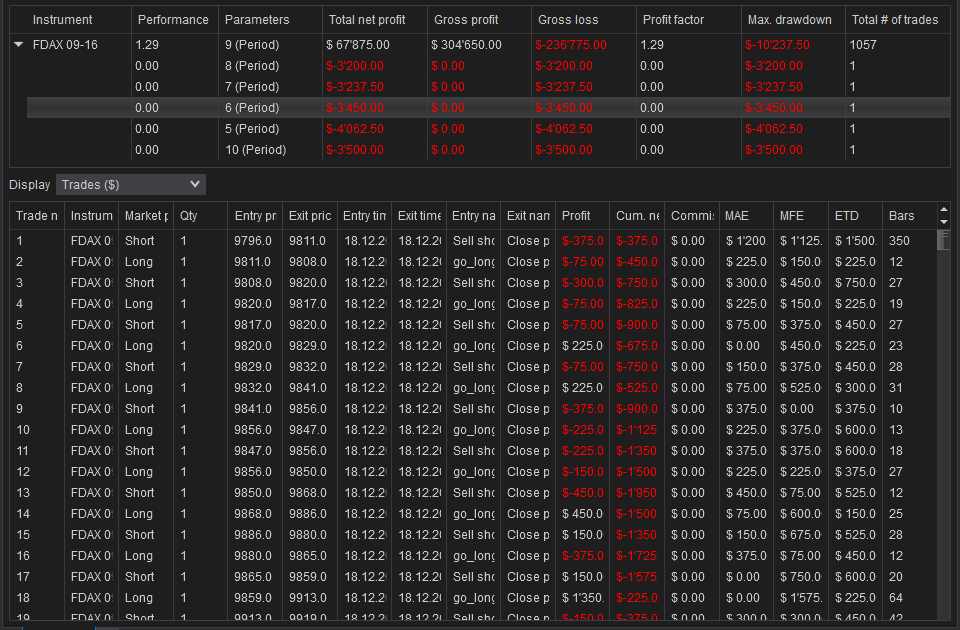Click the trades table vertical scrollbar thumb

(943, 239)
